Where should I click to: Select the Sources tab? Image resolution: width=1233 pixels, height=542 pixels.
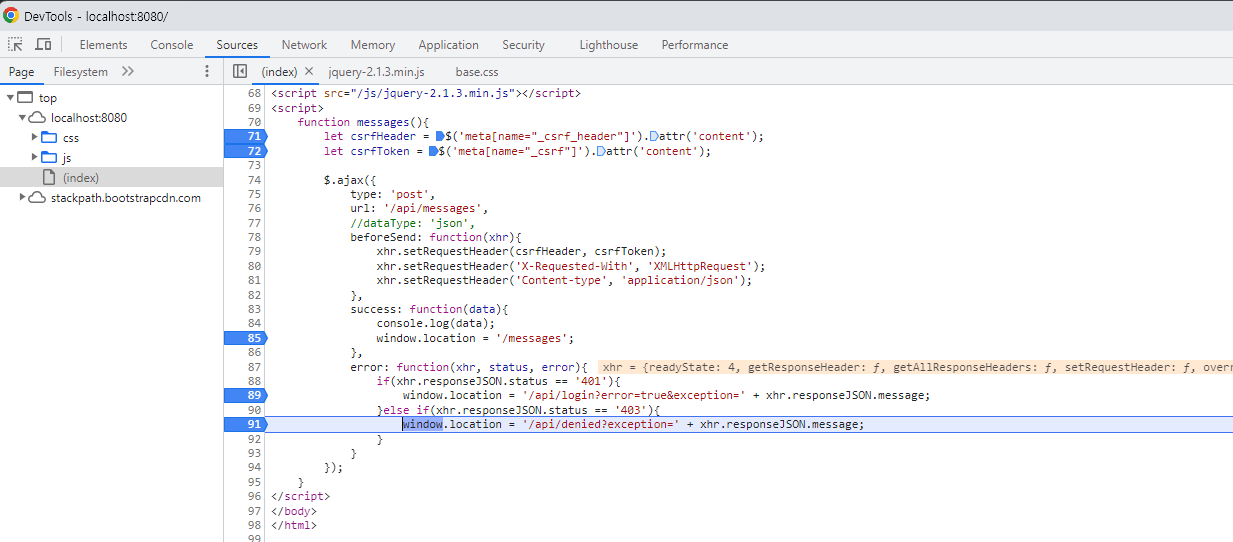coord(237,45)
